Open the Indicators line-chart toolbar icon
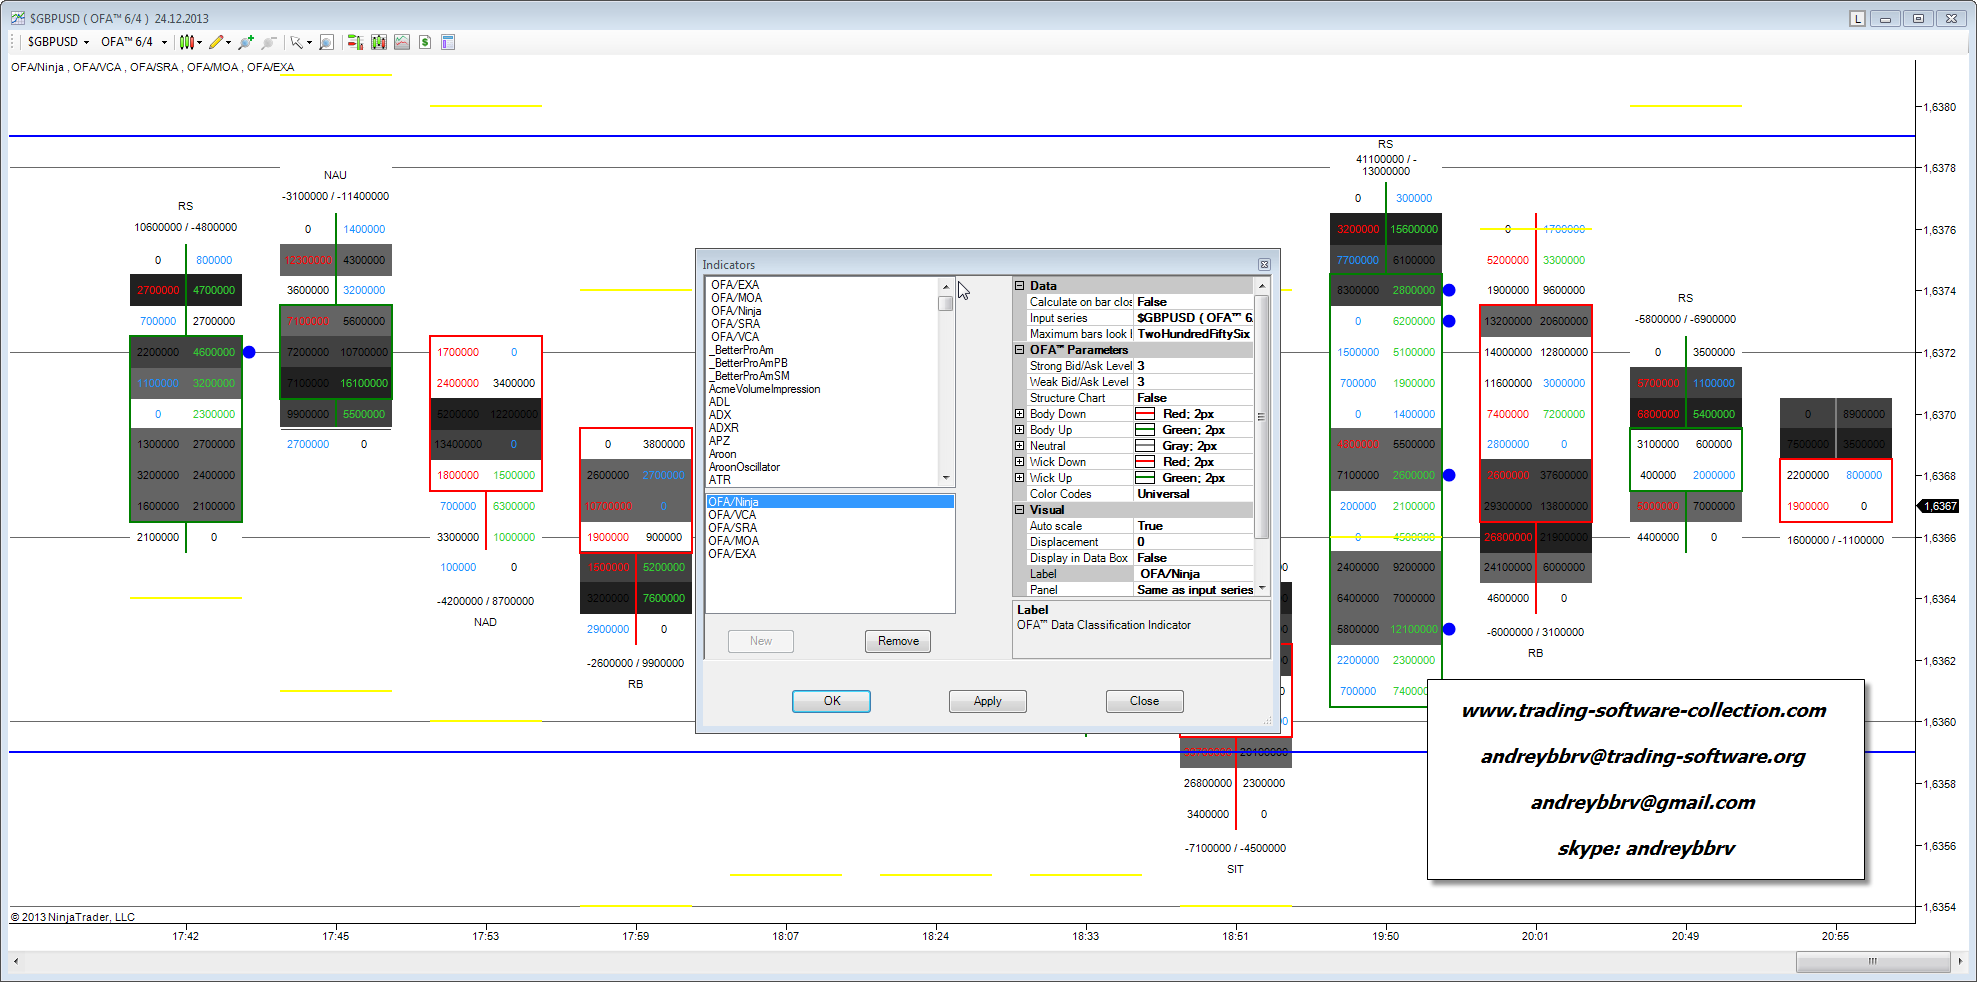 tap(402, 42)
